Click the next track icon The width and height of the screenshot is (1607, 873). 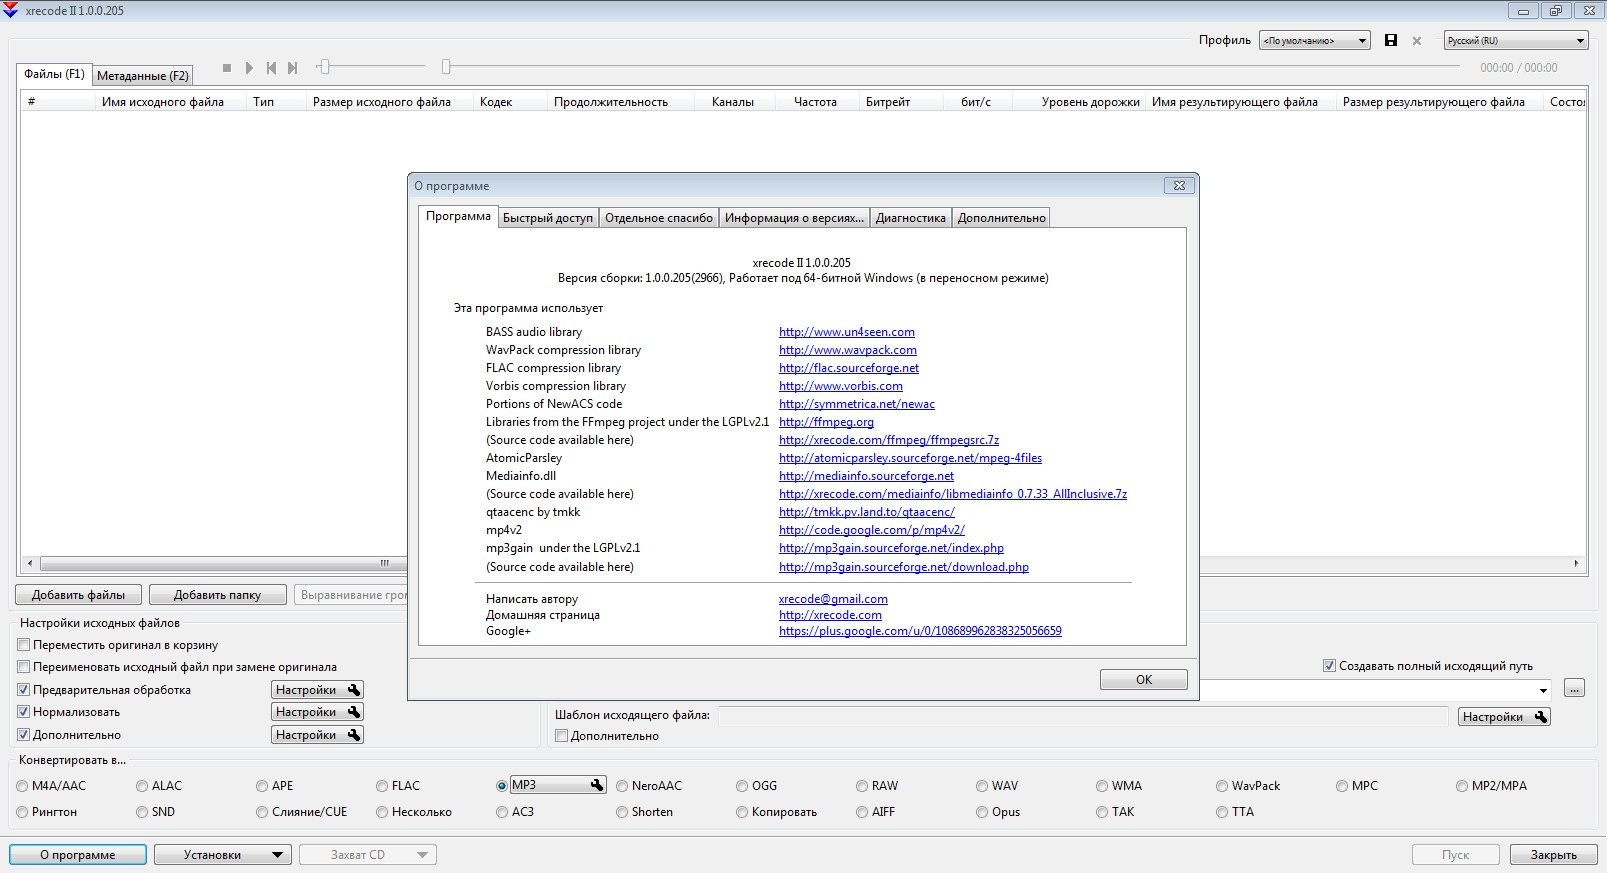292,68
